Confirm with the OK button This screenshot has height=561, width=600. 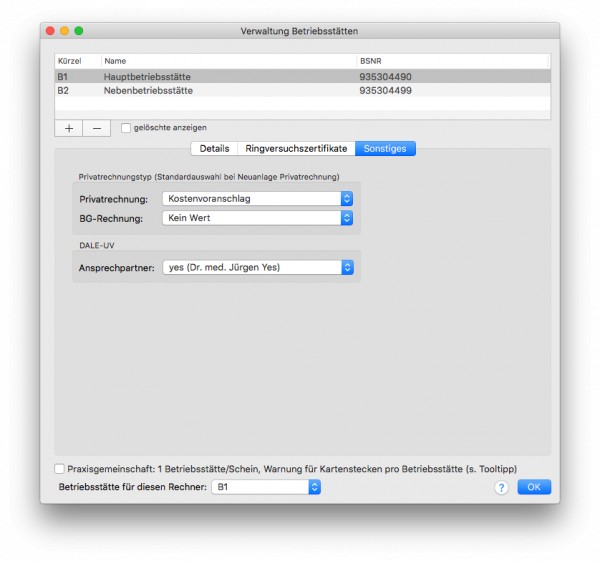tap(534, 487)
